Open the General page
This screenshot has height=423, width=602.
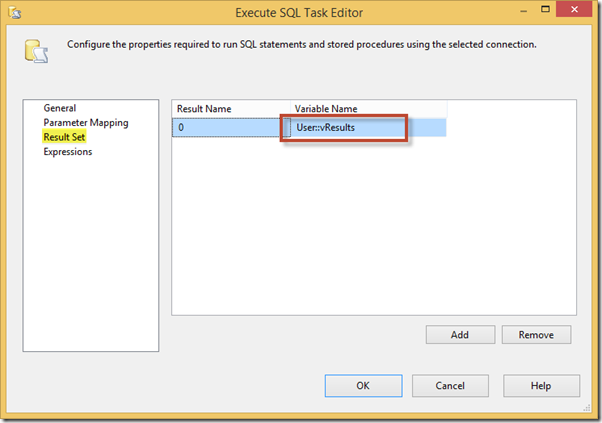pyautogui.click(x=60, y=108)
